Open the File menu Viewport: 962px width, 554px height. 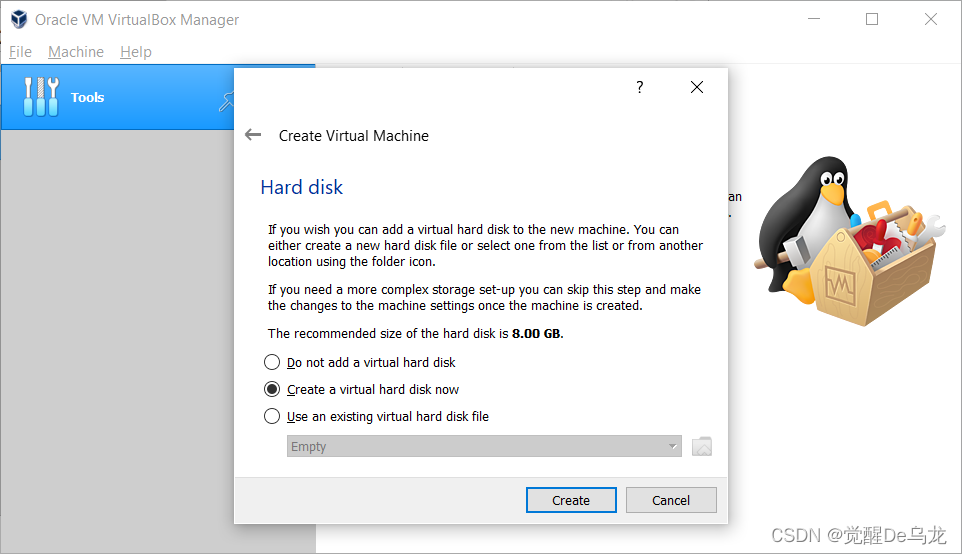click(x=20, y=52)
